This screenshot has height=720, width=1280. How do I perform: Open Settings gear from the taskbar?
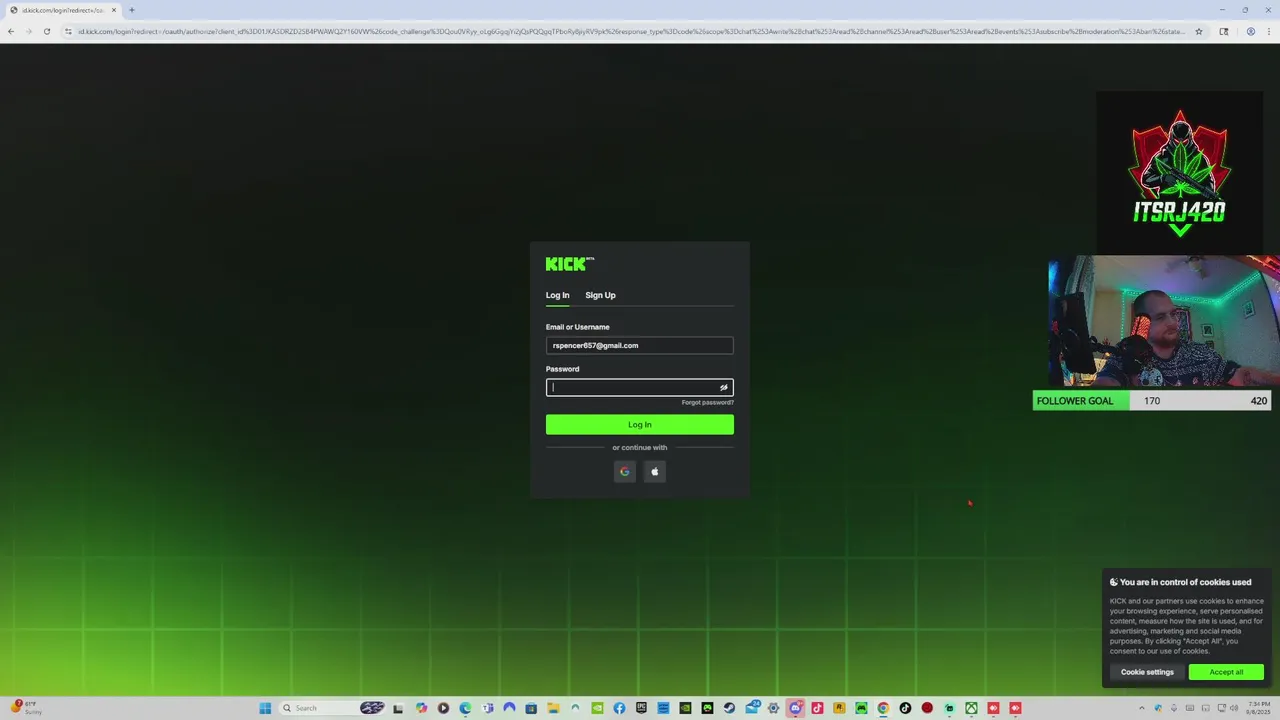(x=773, y=708)
